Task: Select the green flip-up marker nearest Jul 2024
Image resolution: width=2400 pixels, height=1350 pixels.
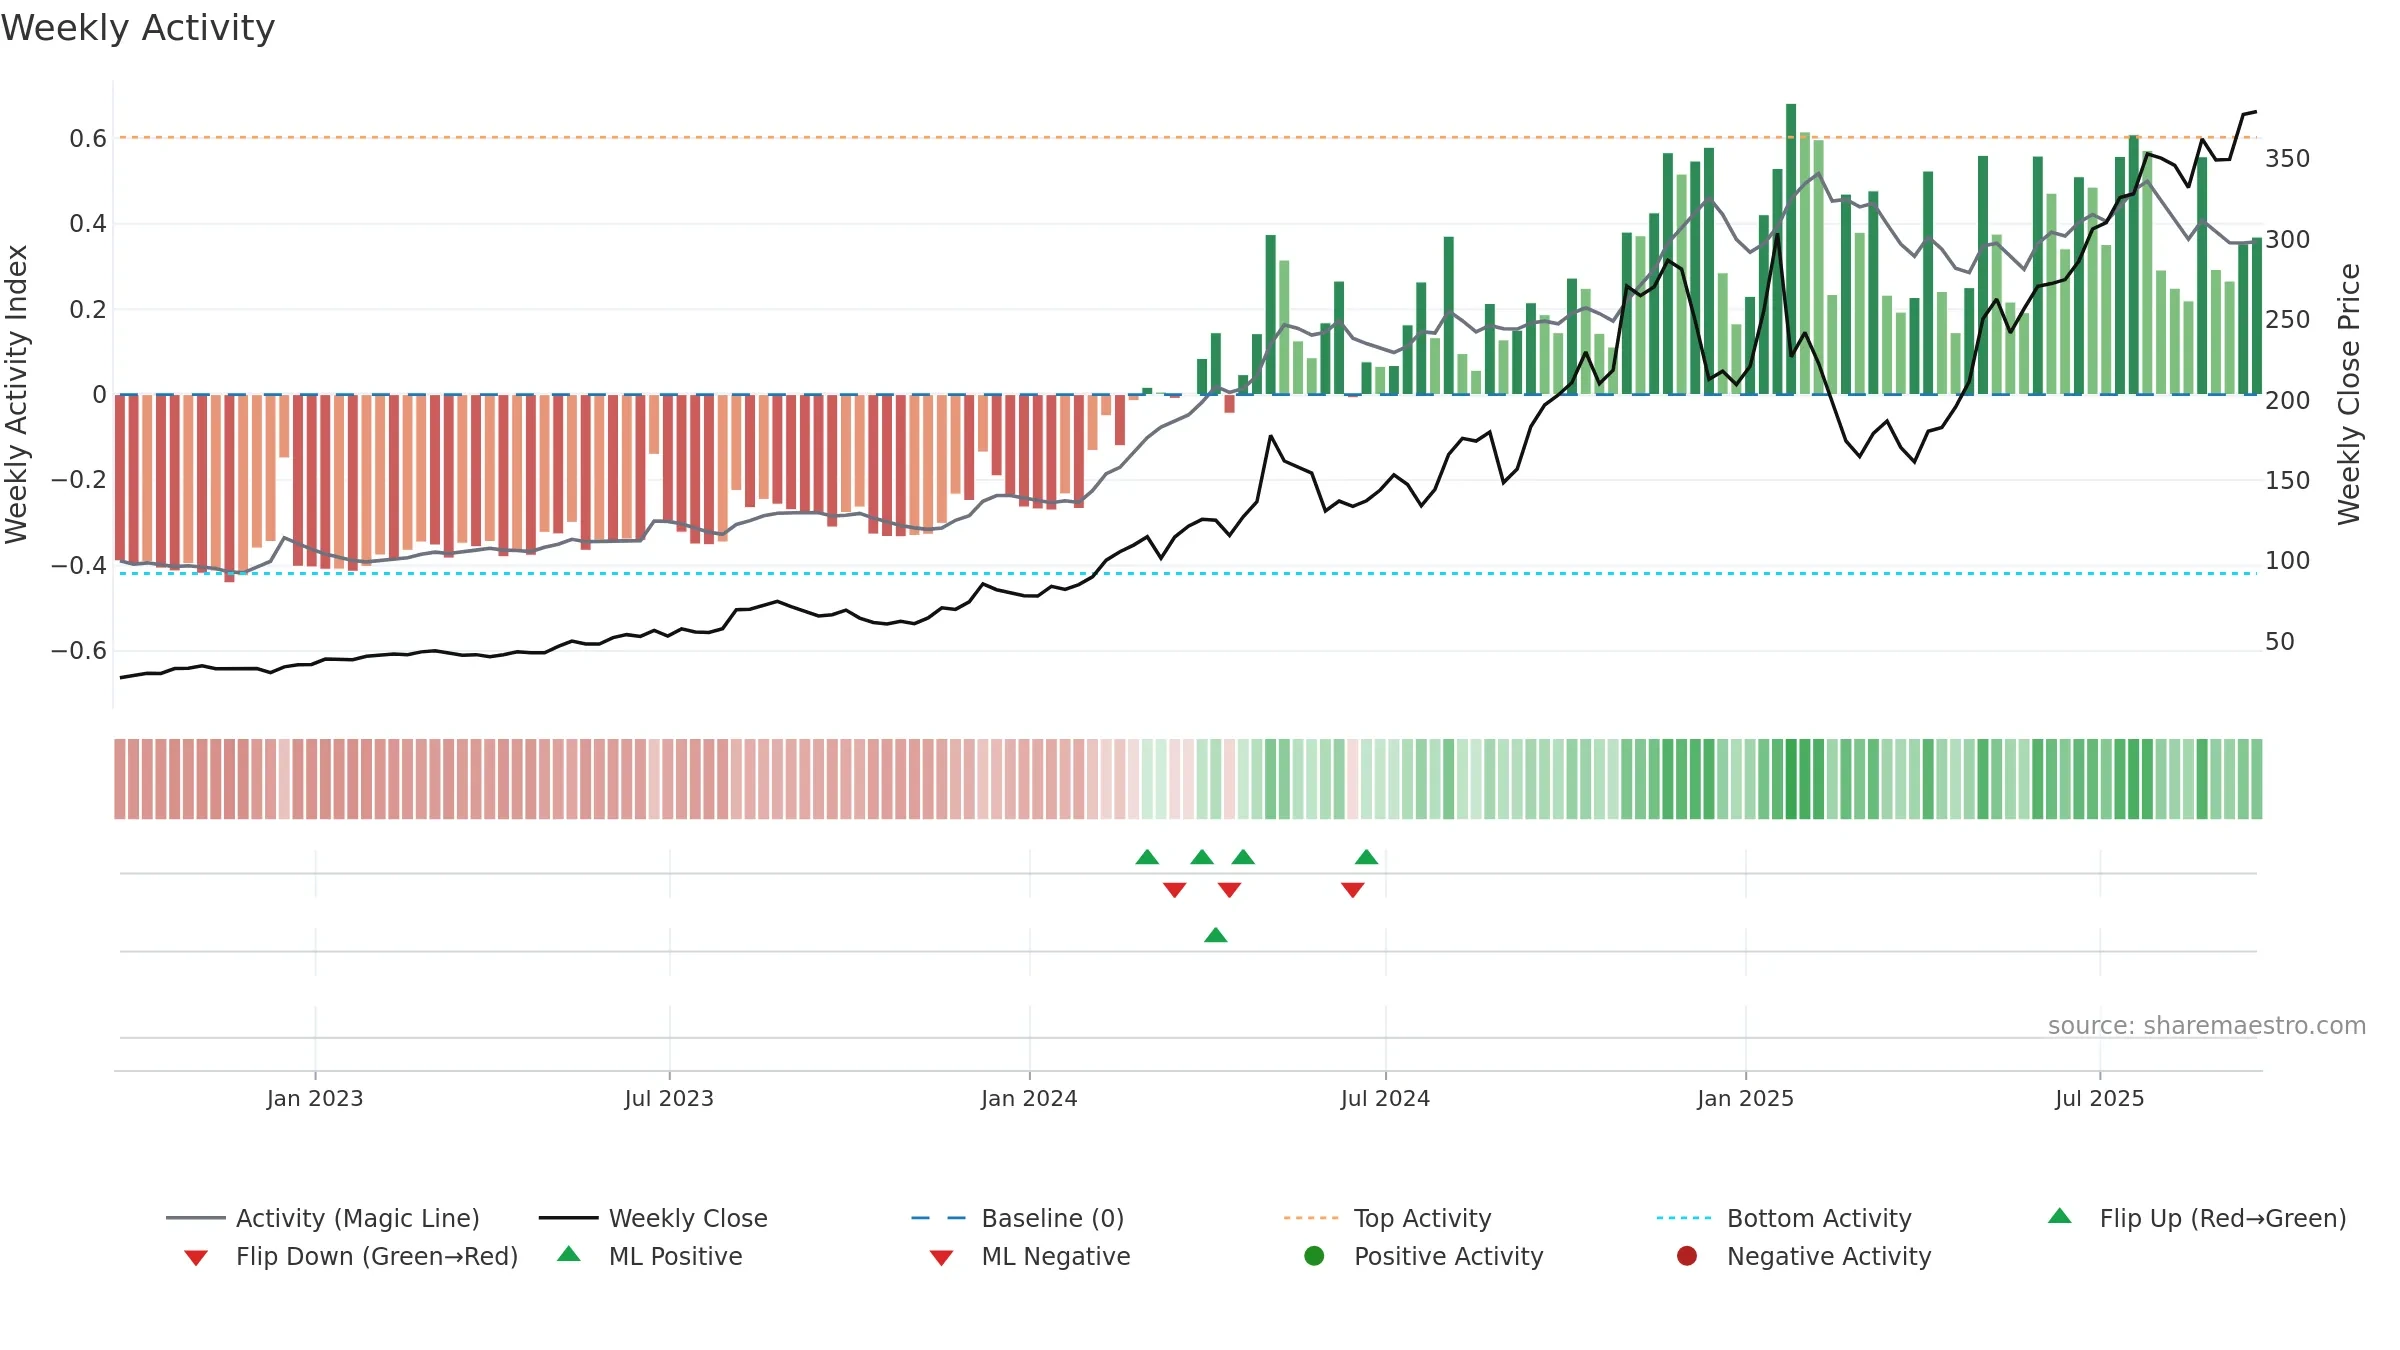Action: (x=1366, y=857)
